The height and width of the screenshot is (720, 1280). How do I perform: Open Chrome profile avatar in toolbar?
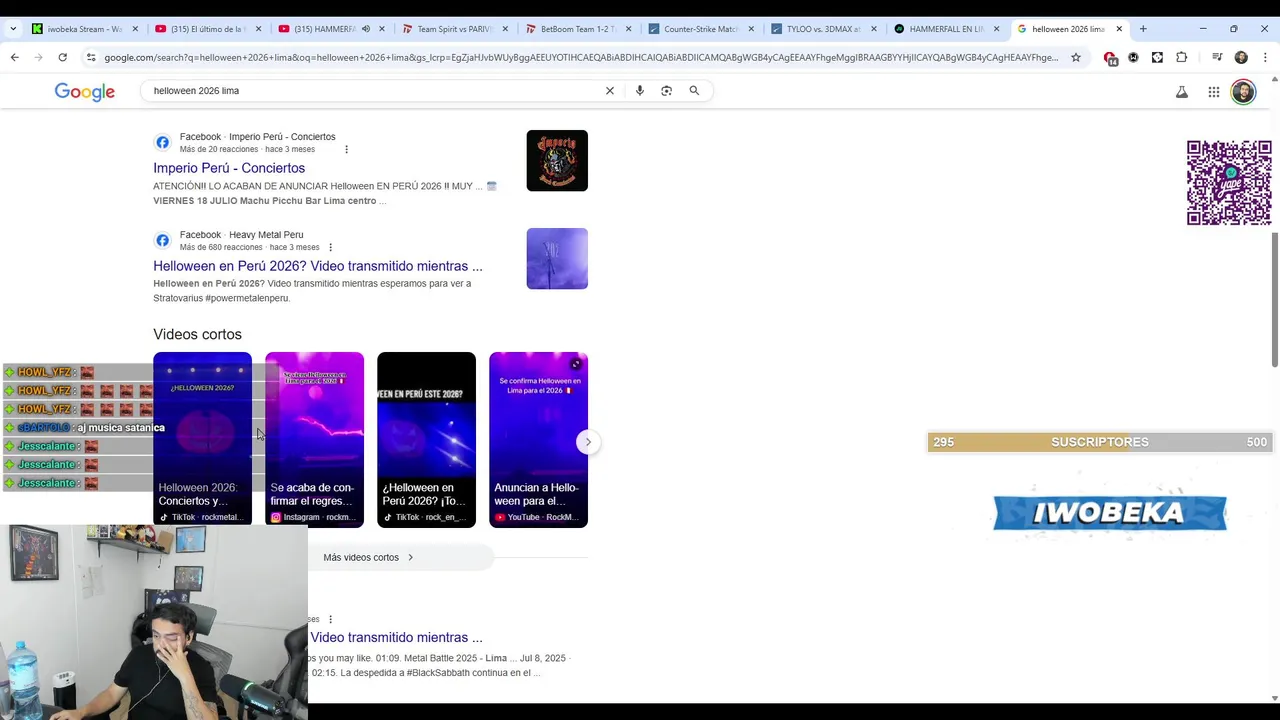click(x=1241, y=57)
